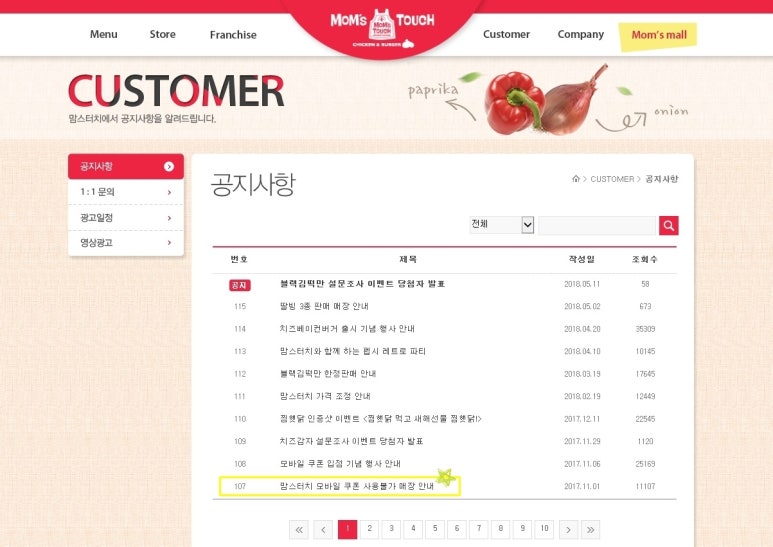Select 광고일정 in the sidebar

pyautogui.click(x=126, y=218)
